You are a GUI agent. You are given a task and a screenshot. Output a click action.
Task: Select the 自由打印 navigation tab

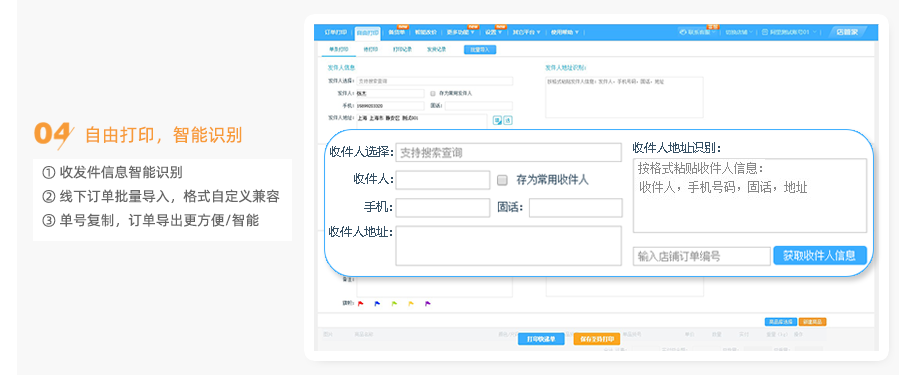pos(367,33)
